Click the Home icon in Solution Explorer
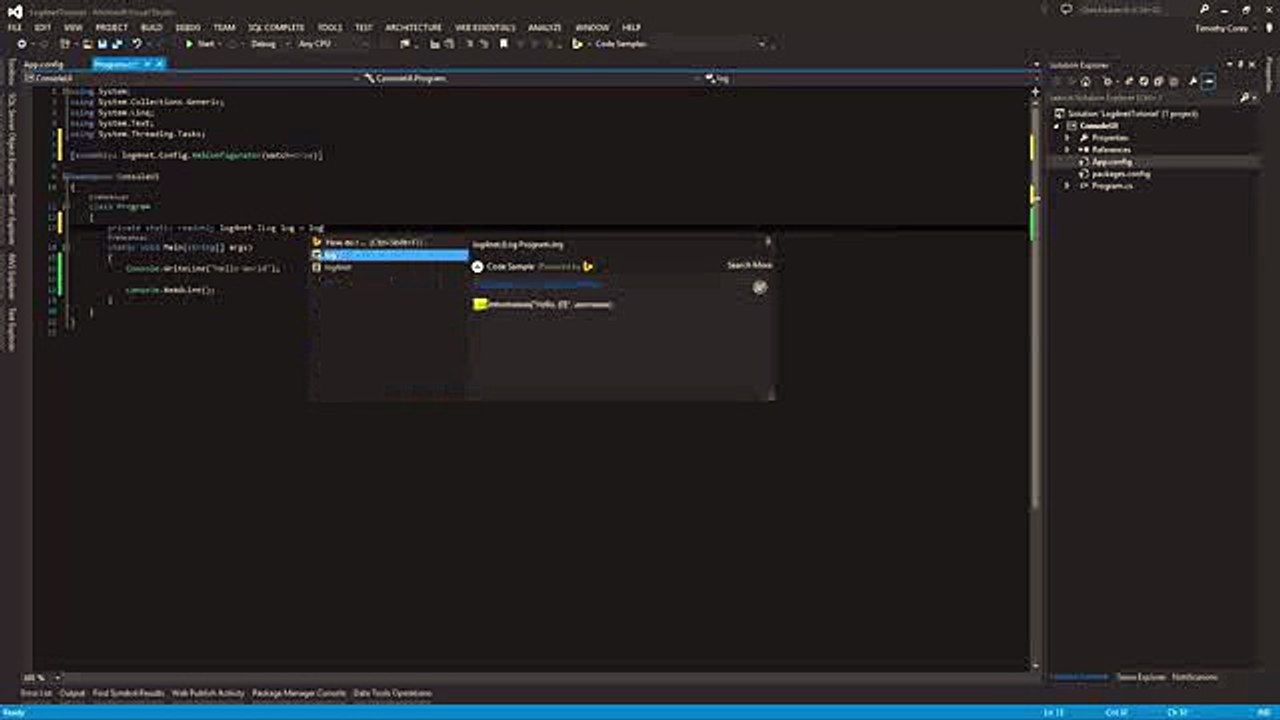Viewport: 1280px width, 720px height. [1086, 82]
